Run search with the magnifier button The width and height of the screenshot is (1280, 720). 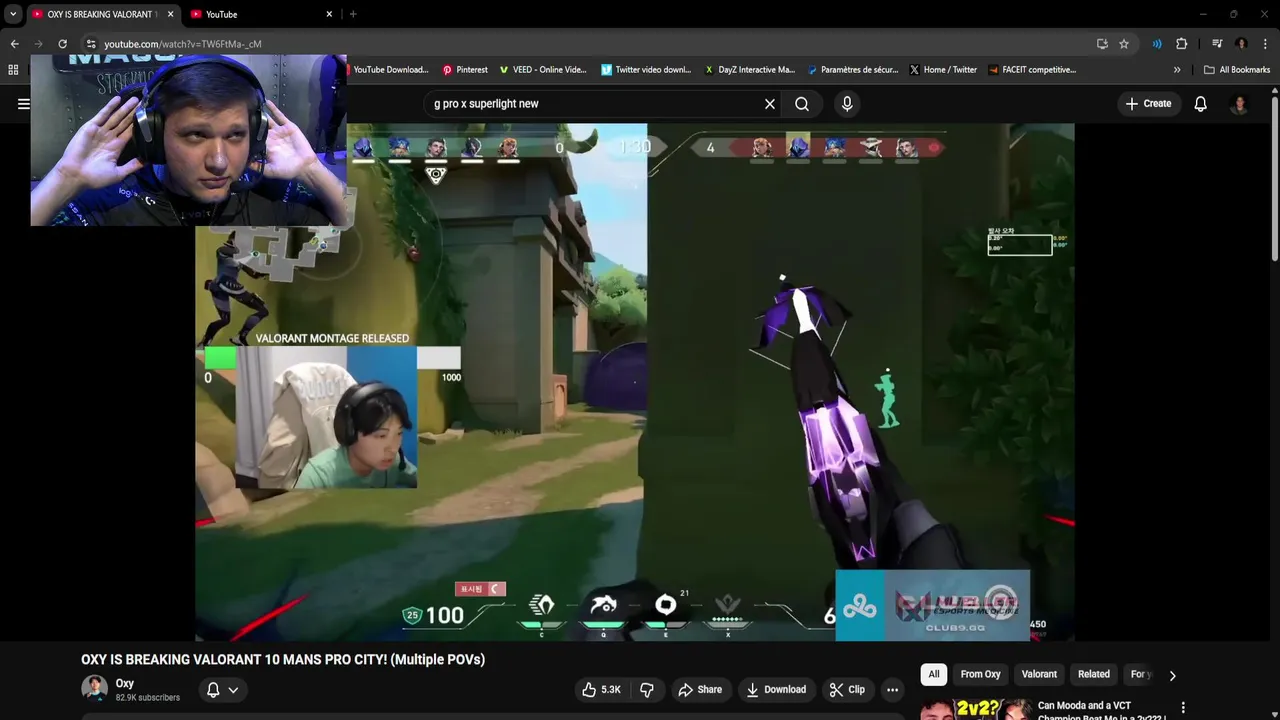(802, 104)
